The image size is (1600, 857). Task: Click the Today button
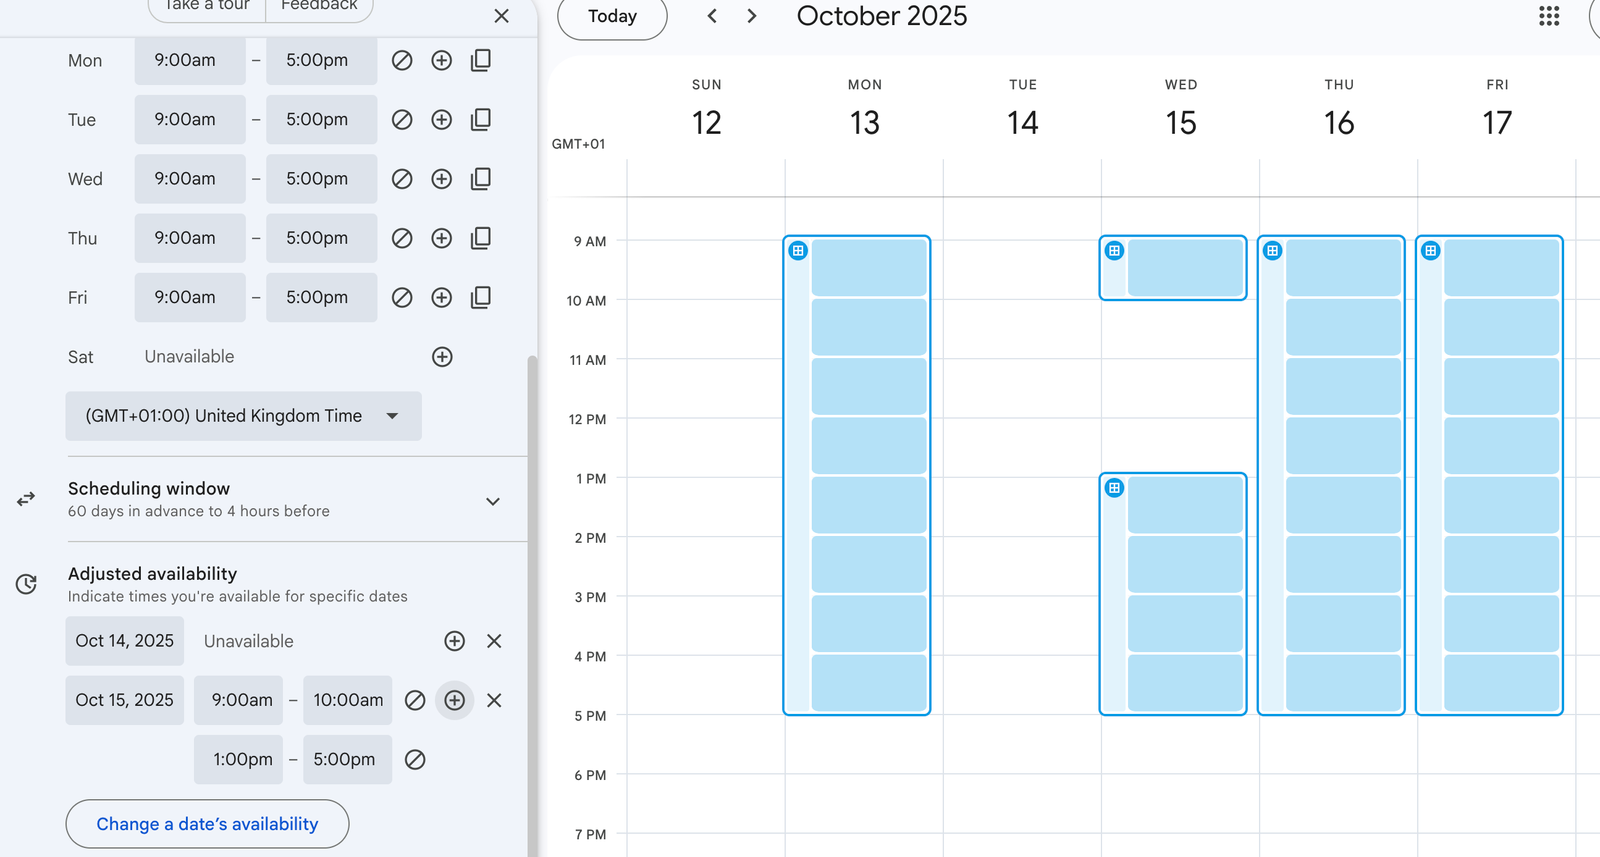(612, 17)
